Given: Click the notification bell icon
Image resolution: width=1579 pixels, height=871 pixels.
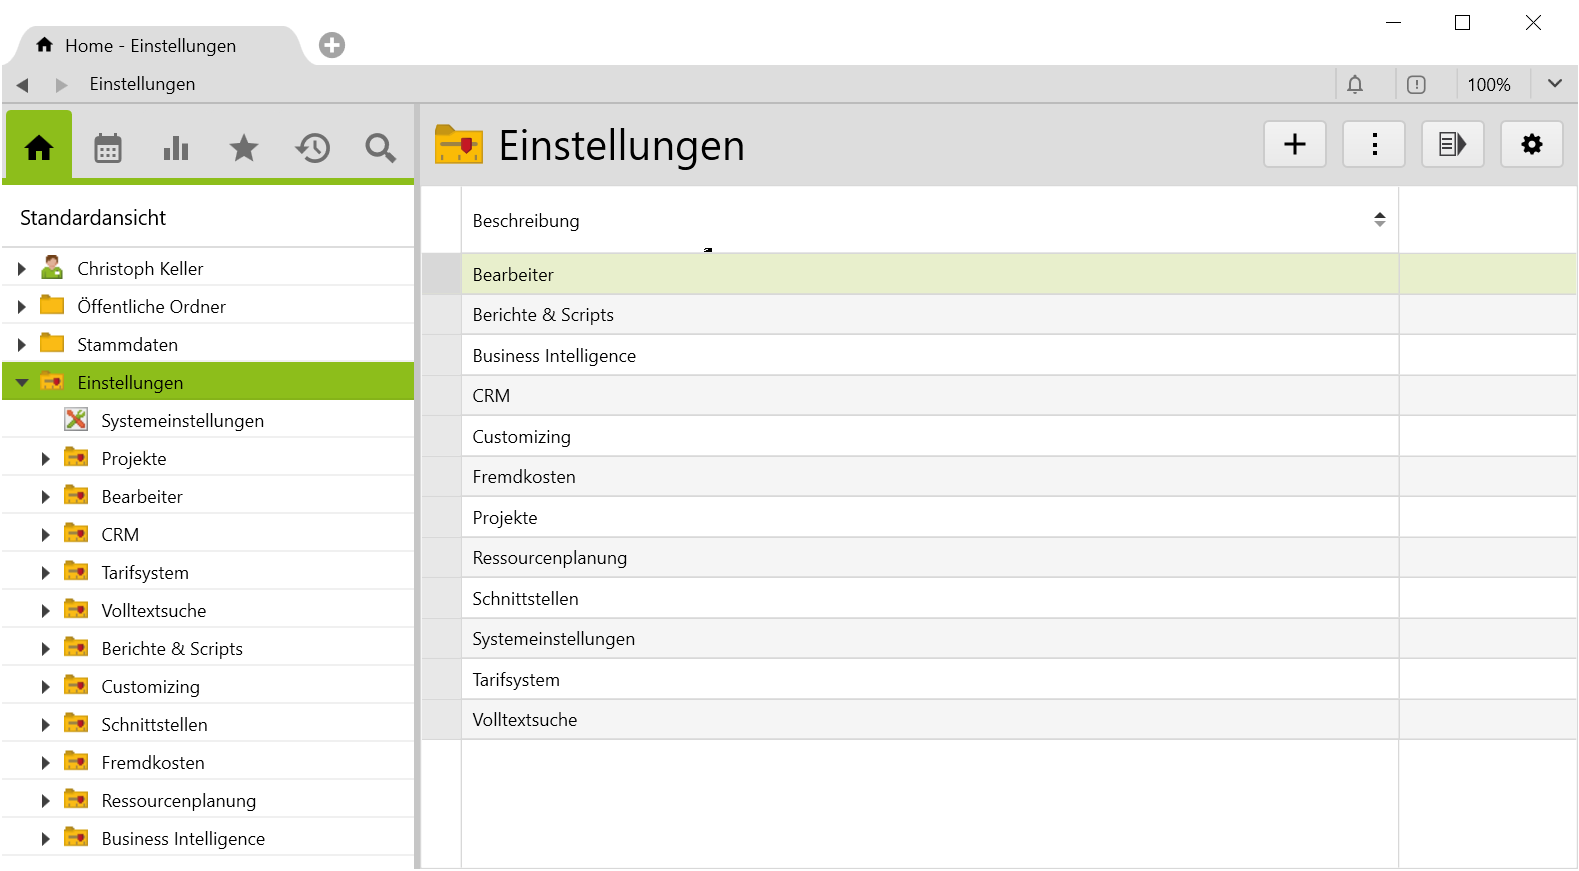Looking at the screenshot, I should (1355, 85).
